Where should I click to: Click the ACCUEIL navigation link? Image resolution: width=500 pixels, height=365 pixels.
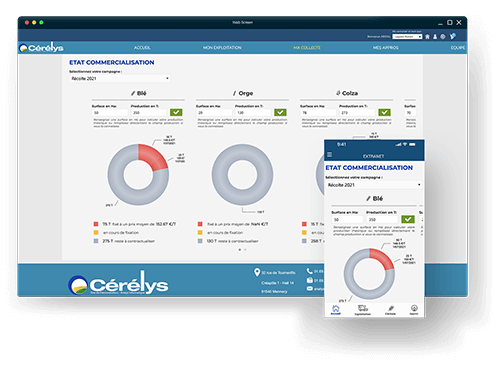[x=142, y=48]
